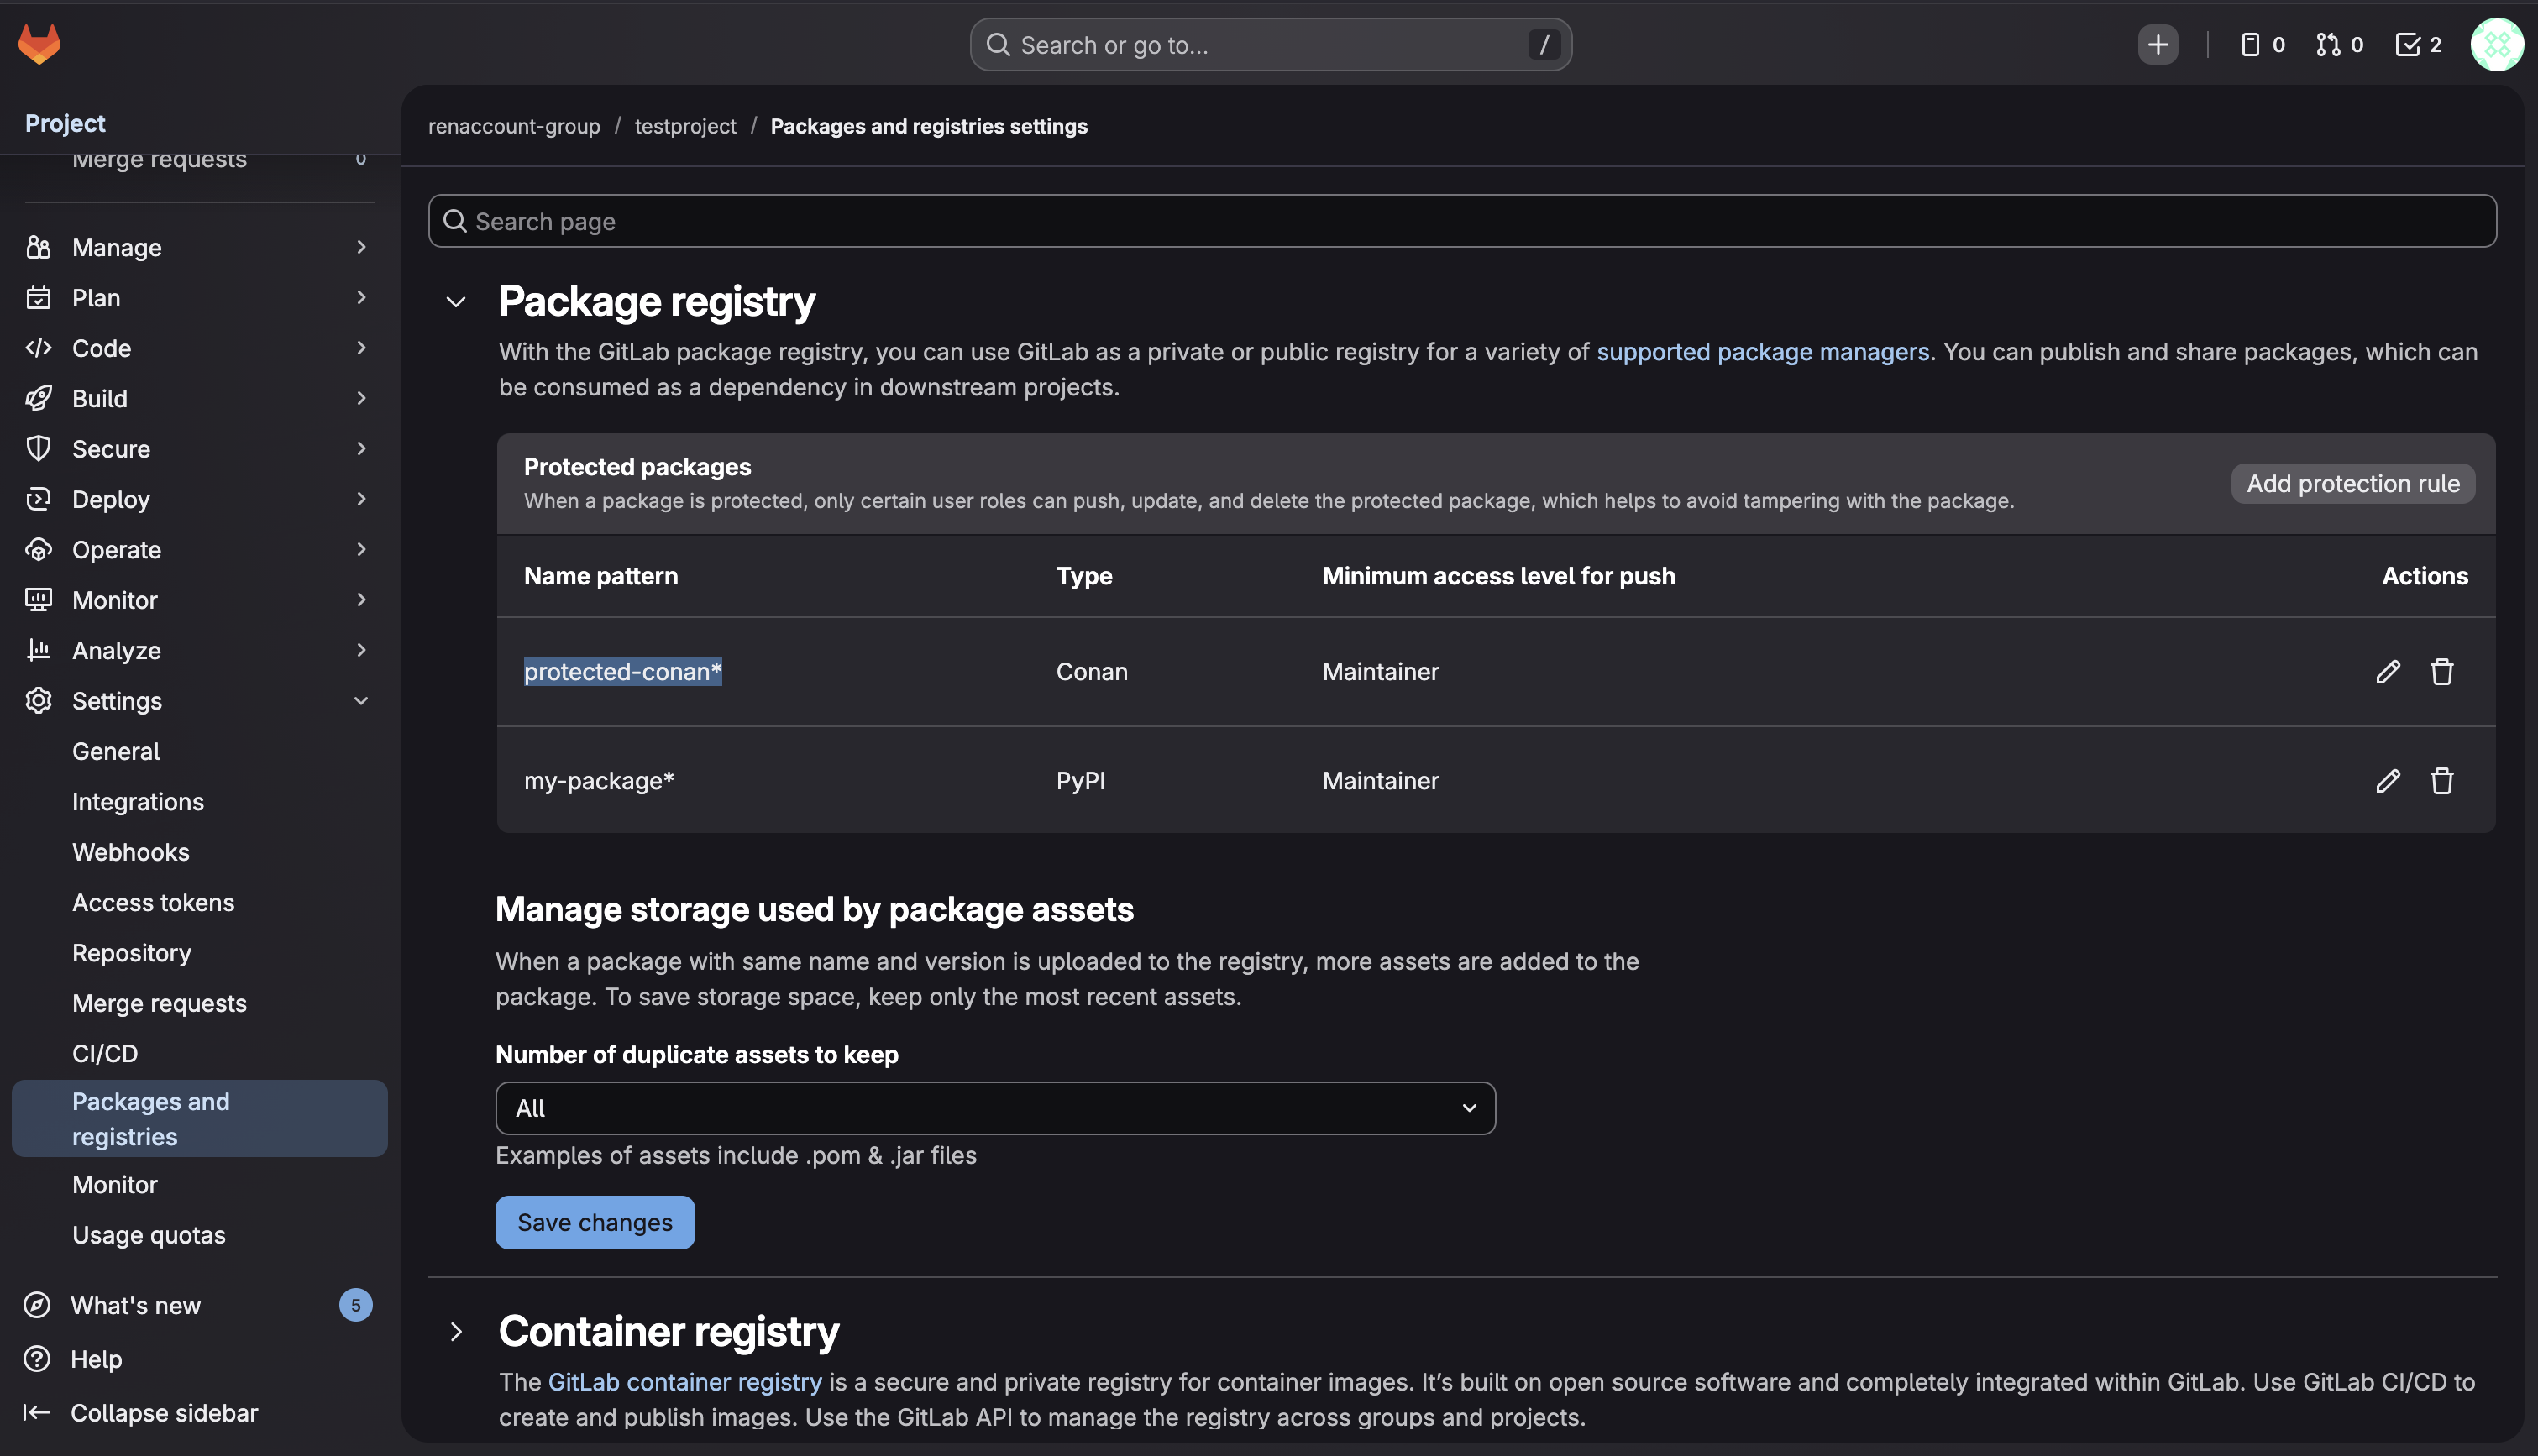
Task: Click the Deploy icon in sidebar
Action: 38,499
